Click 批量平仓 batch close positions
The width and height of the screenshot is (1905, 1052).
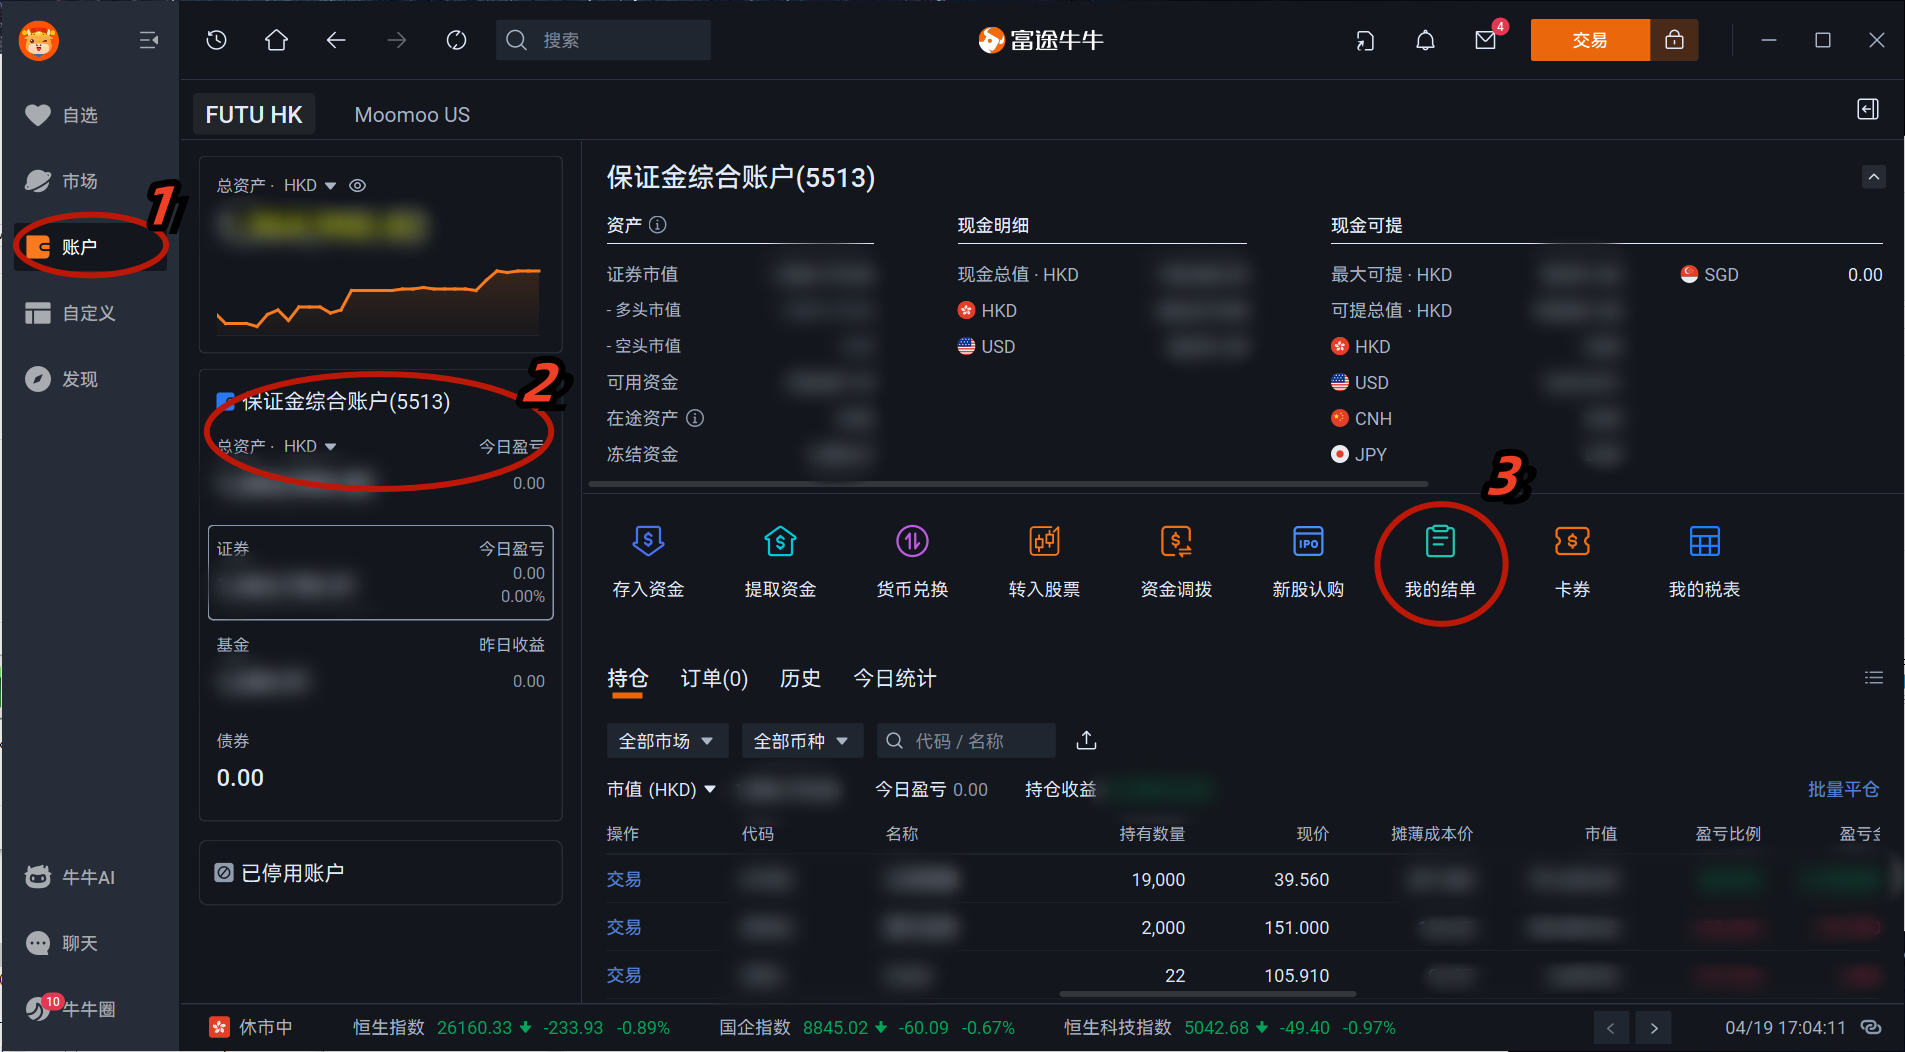click(1843, 789)
